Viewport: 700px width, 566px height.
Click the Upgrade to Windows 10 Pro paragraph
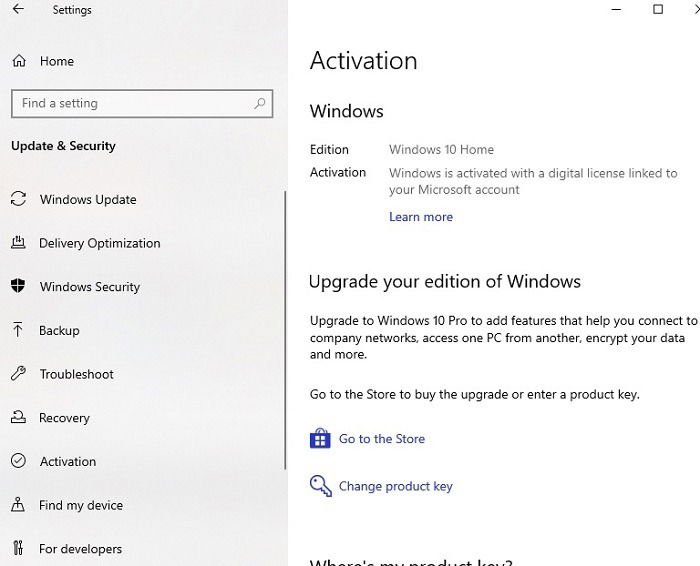click(x=504, y=337)
